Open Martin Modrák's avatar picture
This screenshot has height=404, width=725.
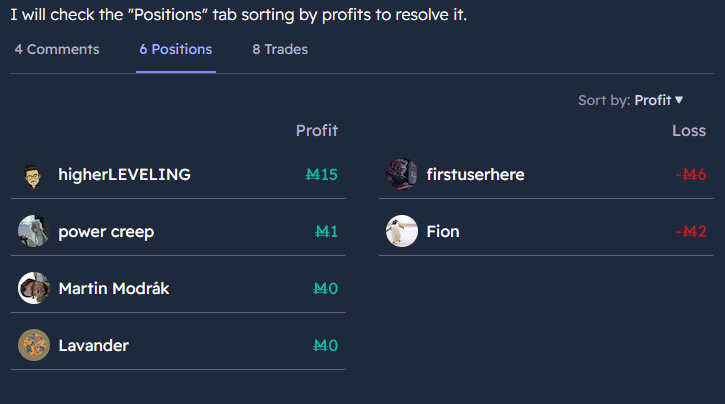click(33, 288)
